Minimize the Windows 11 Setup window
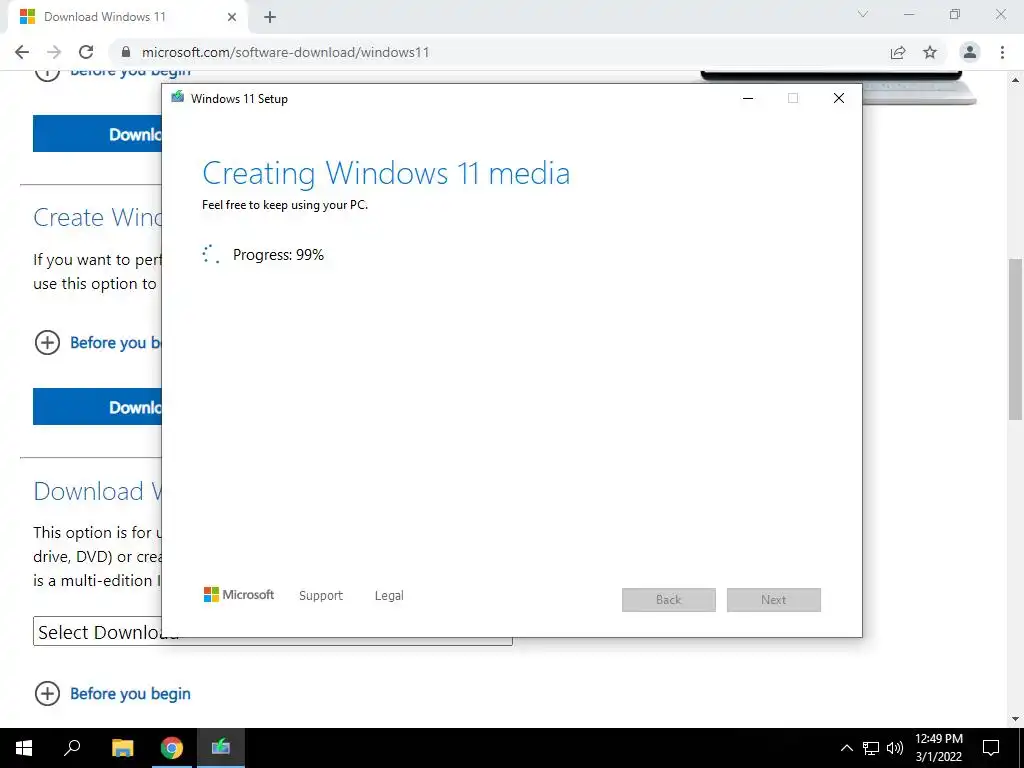 coord(748,98)
